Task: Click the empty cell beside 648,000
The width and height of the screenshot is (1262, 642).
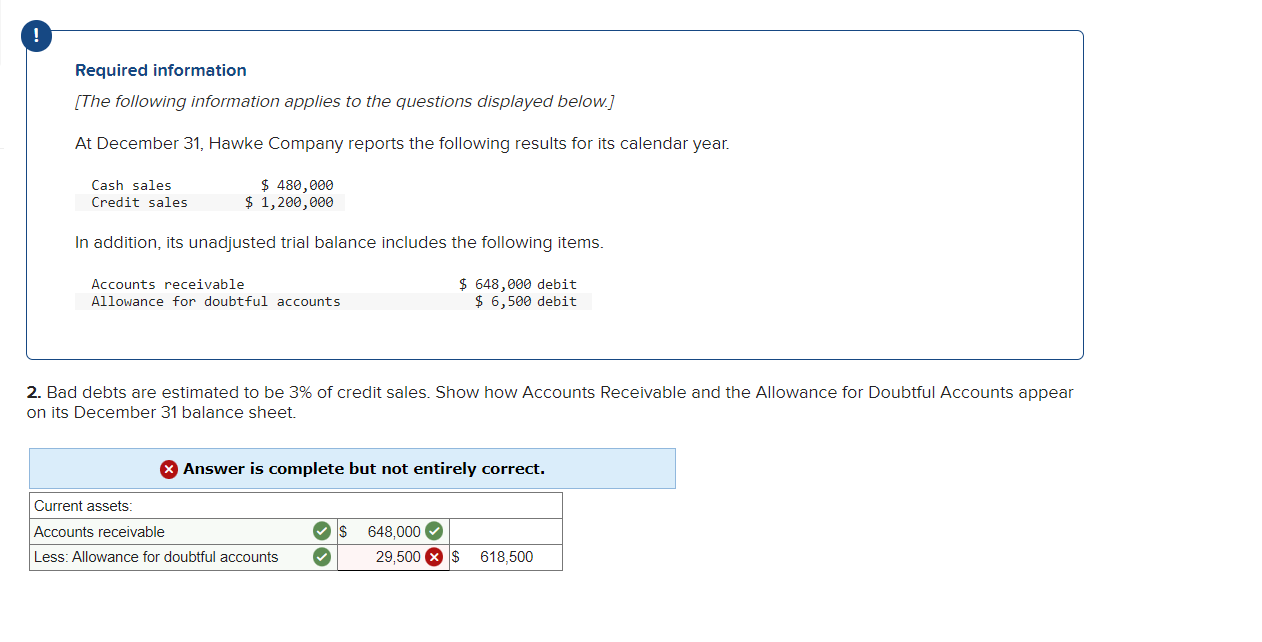Action: tap(505, 531)
